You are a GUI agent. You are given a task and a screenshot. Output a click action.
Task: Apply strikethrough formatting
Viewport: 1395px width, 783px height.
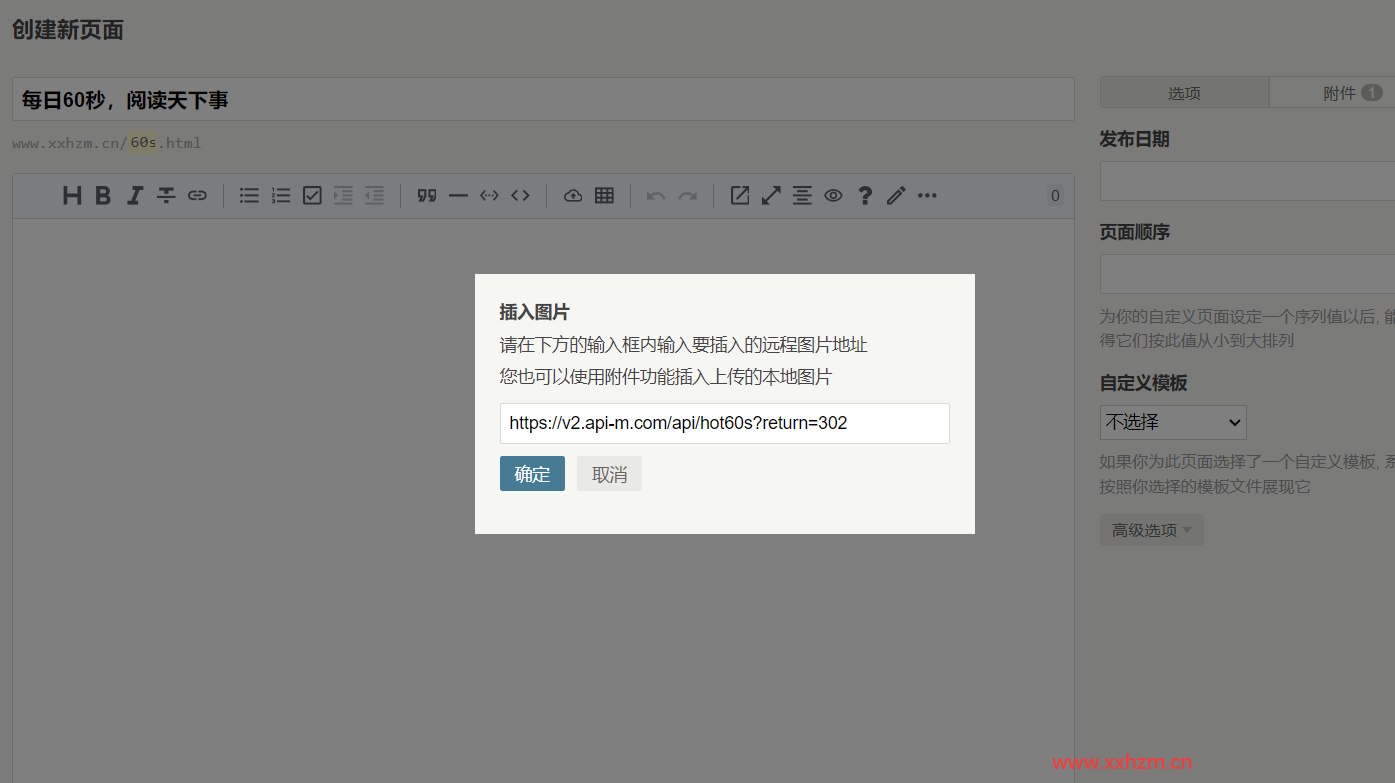pos(166,196)
